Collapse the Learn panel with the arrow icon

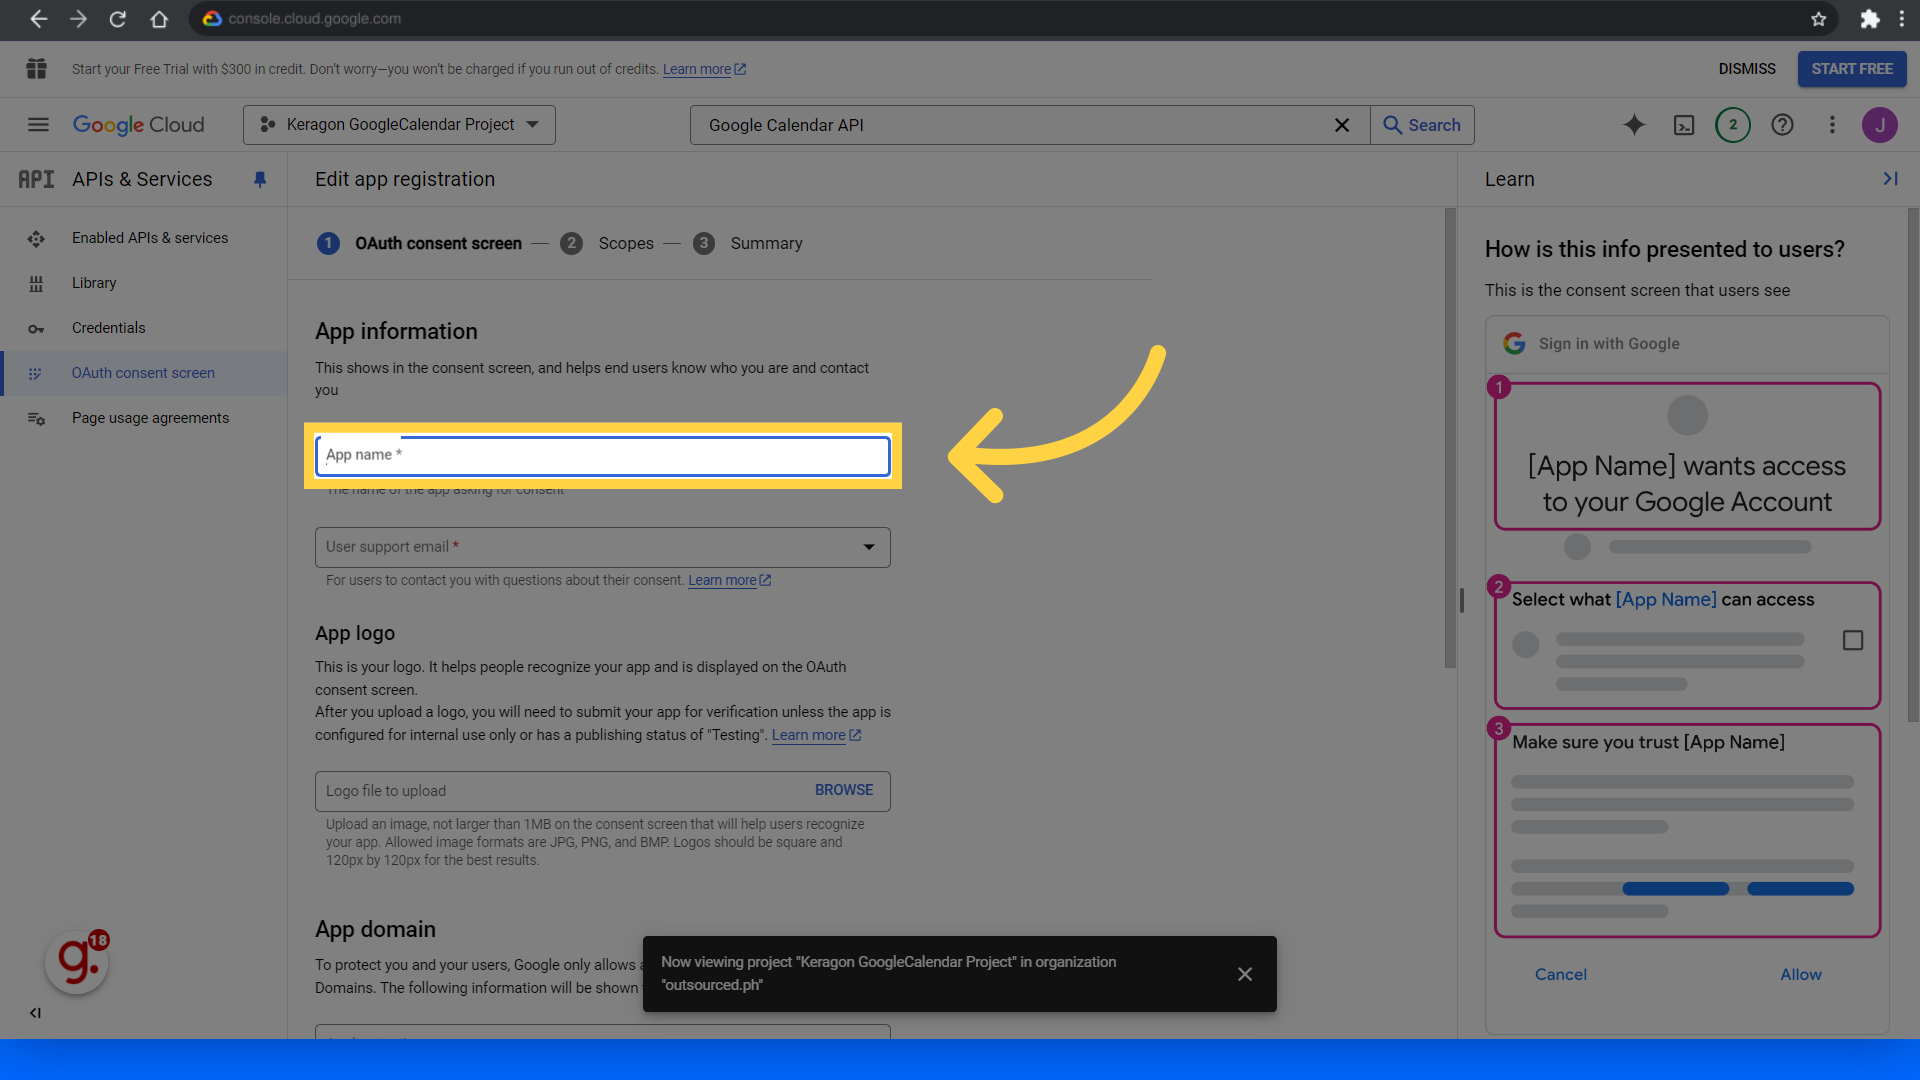pyautogui.click(x=1890, y=179)
